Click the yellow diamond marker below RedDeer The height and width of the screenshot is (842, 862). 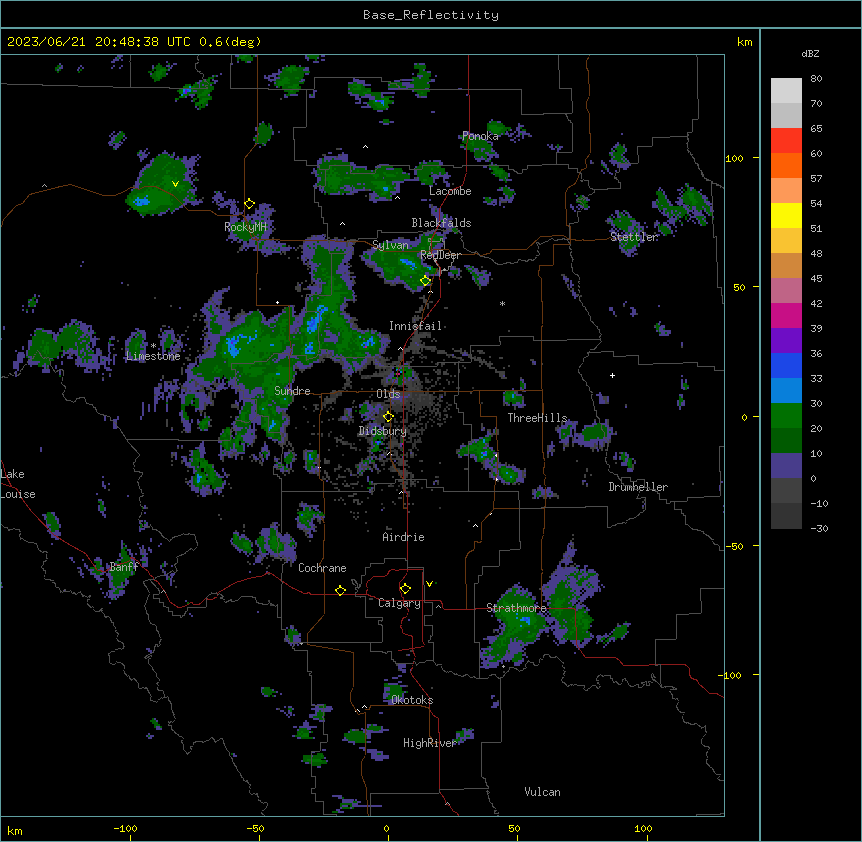point(426,281)
